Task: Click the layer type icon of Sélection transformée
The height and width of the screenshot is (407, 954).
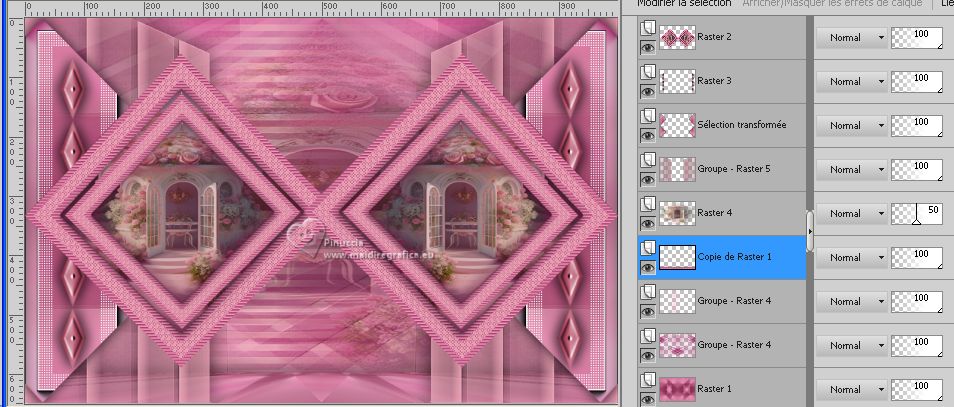Action: tap(648, 116)
